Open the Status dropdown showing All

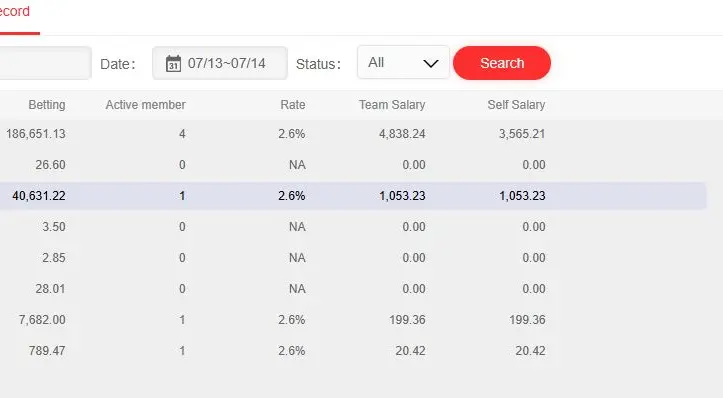coord(403,62)
